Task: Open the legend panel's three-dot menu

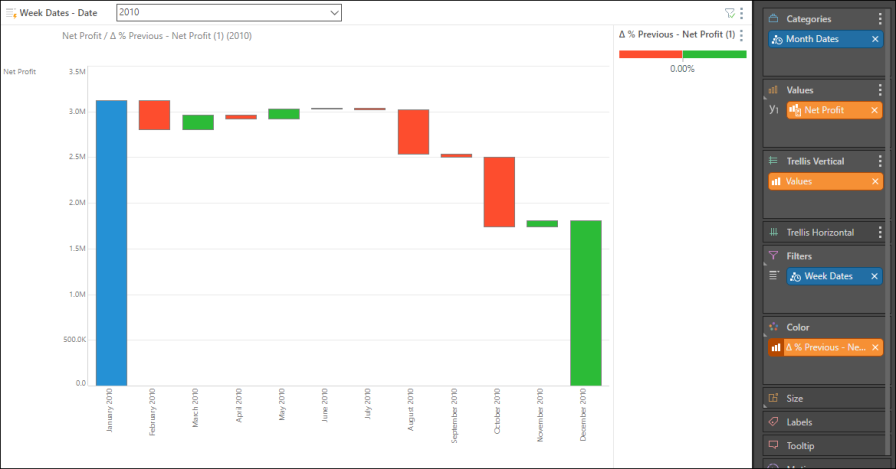Action: coord(741,35)
